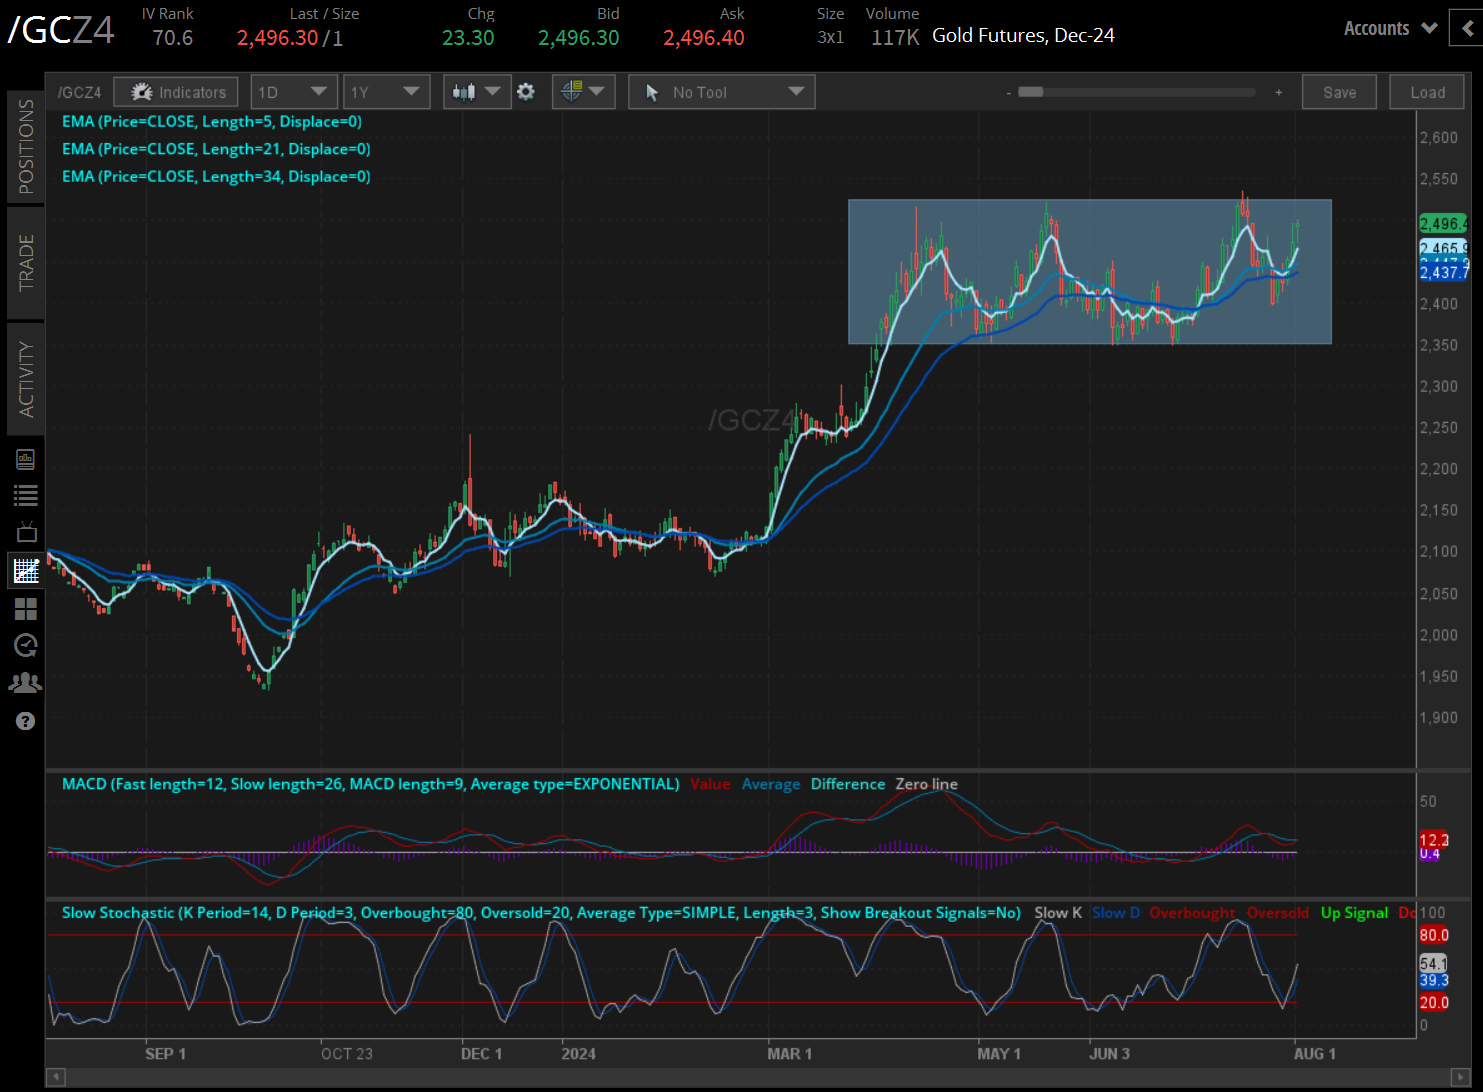Toggle the MACD Zero line display
The height and width of the screenshot is (1092, 1483).
tap(926, 784)
